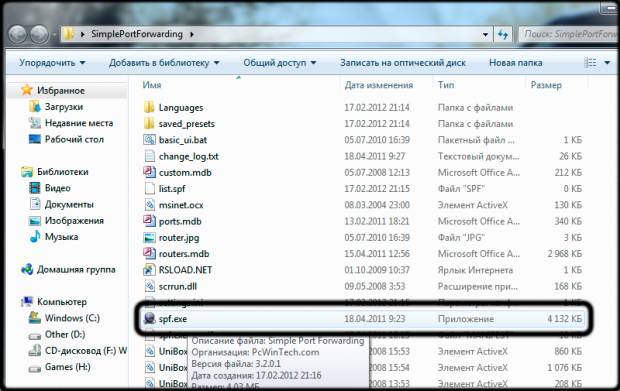The width and height of the screenshot is (620, 391).
Task: Select Избранное star icon in sidebar
Action: click(x=26, y=90)
